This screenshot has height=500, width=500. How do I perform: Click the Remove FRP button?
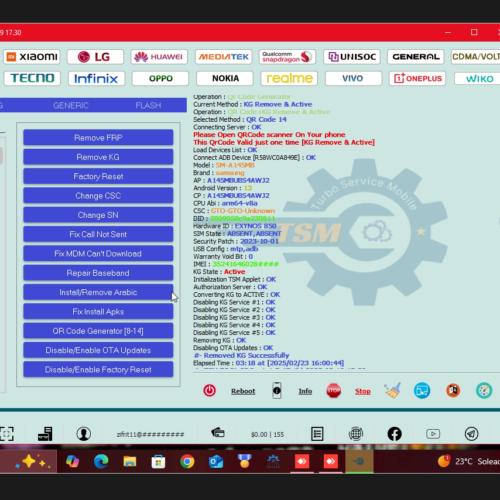(x=98, y=137)
